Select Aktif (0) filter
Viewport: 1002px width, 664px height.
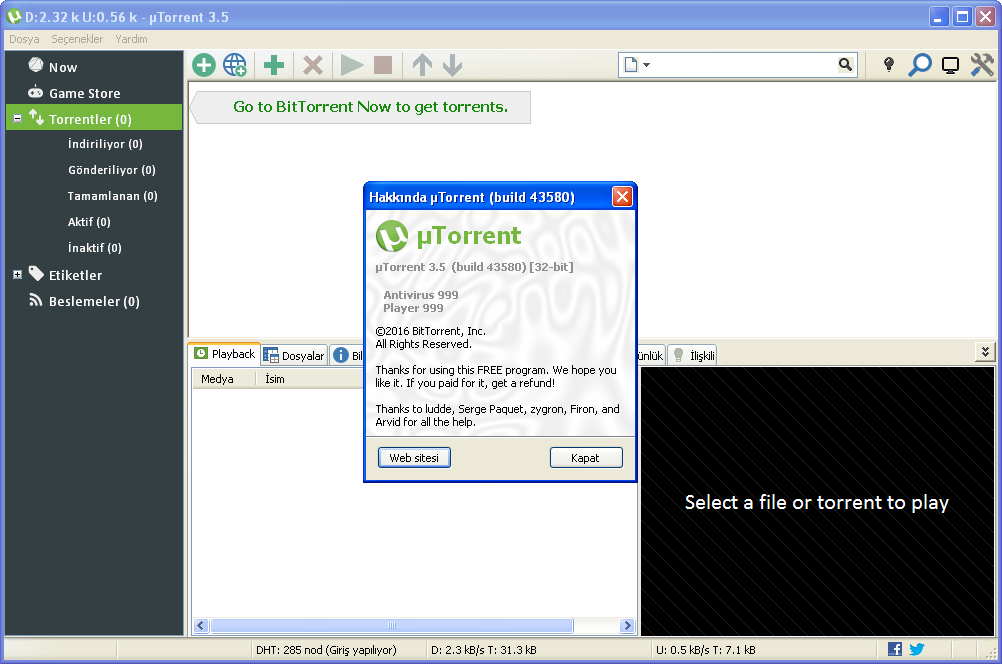89,222
